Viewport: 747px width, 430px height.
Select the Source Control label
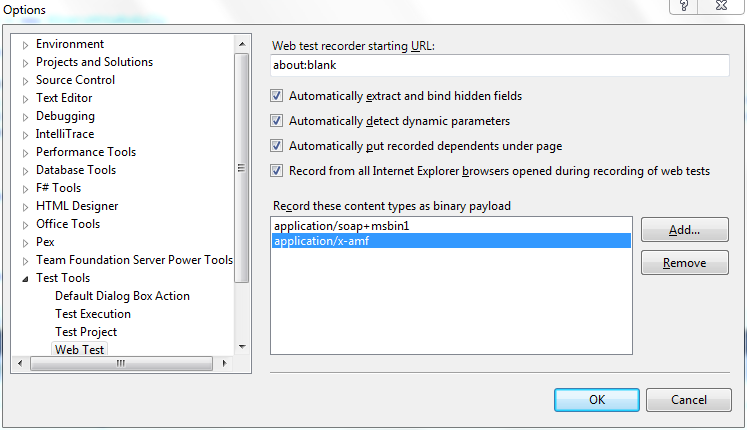pos(75,80)
